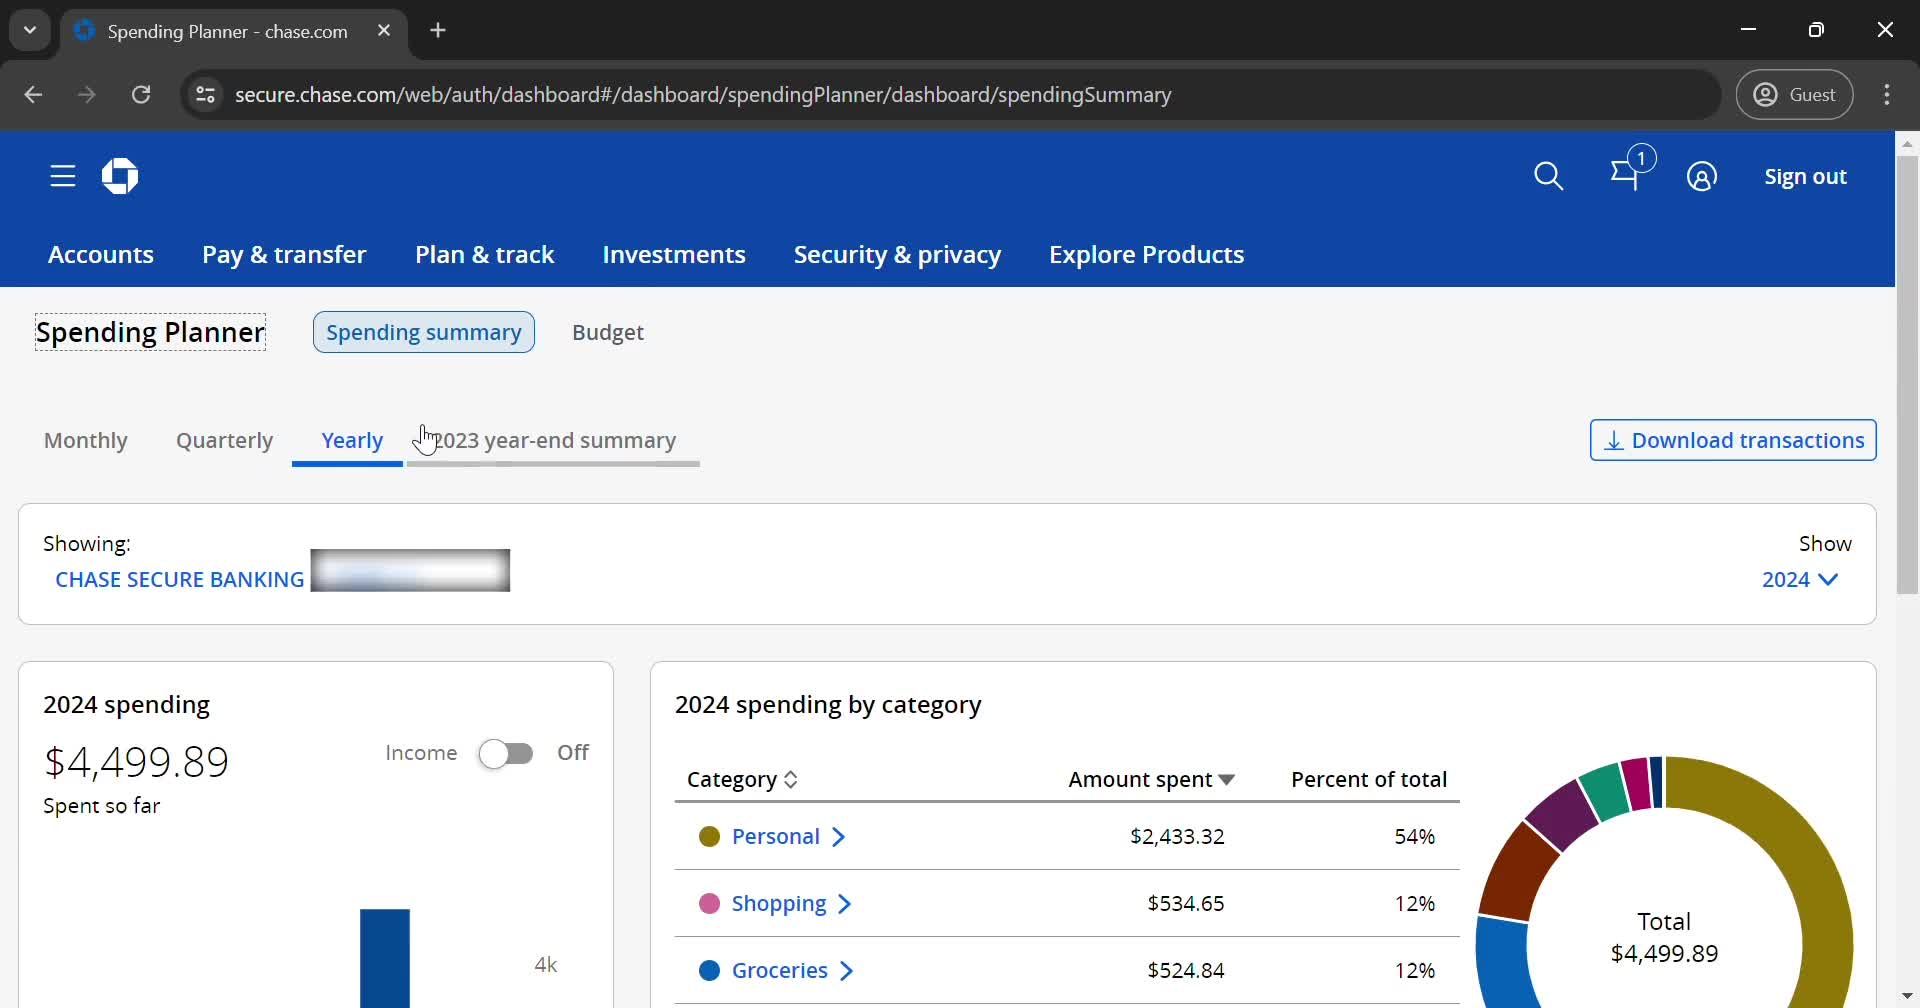
Task: Open a new browser tab
Action: (x=438, y=30)
